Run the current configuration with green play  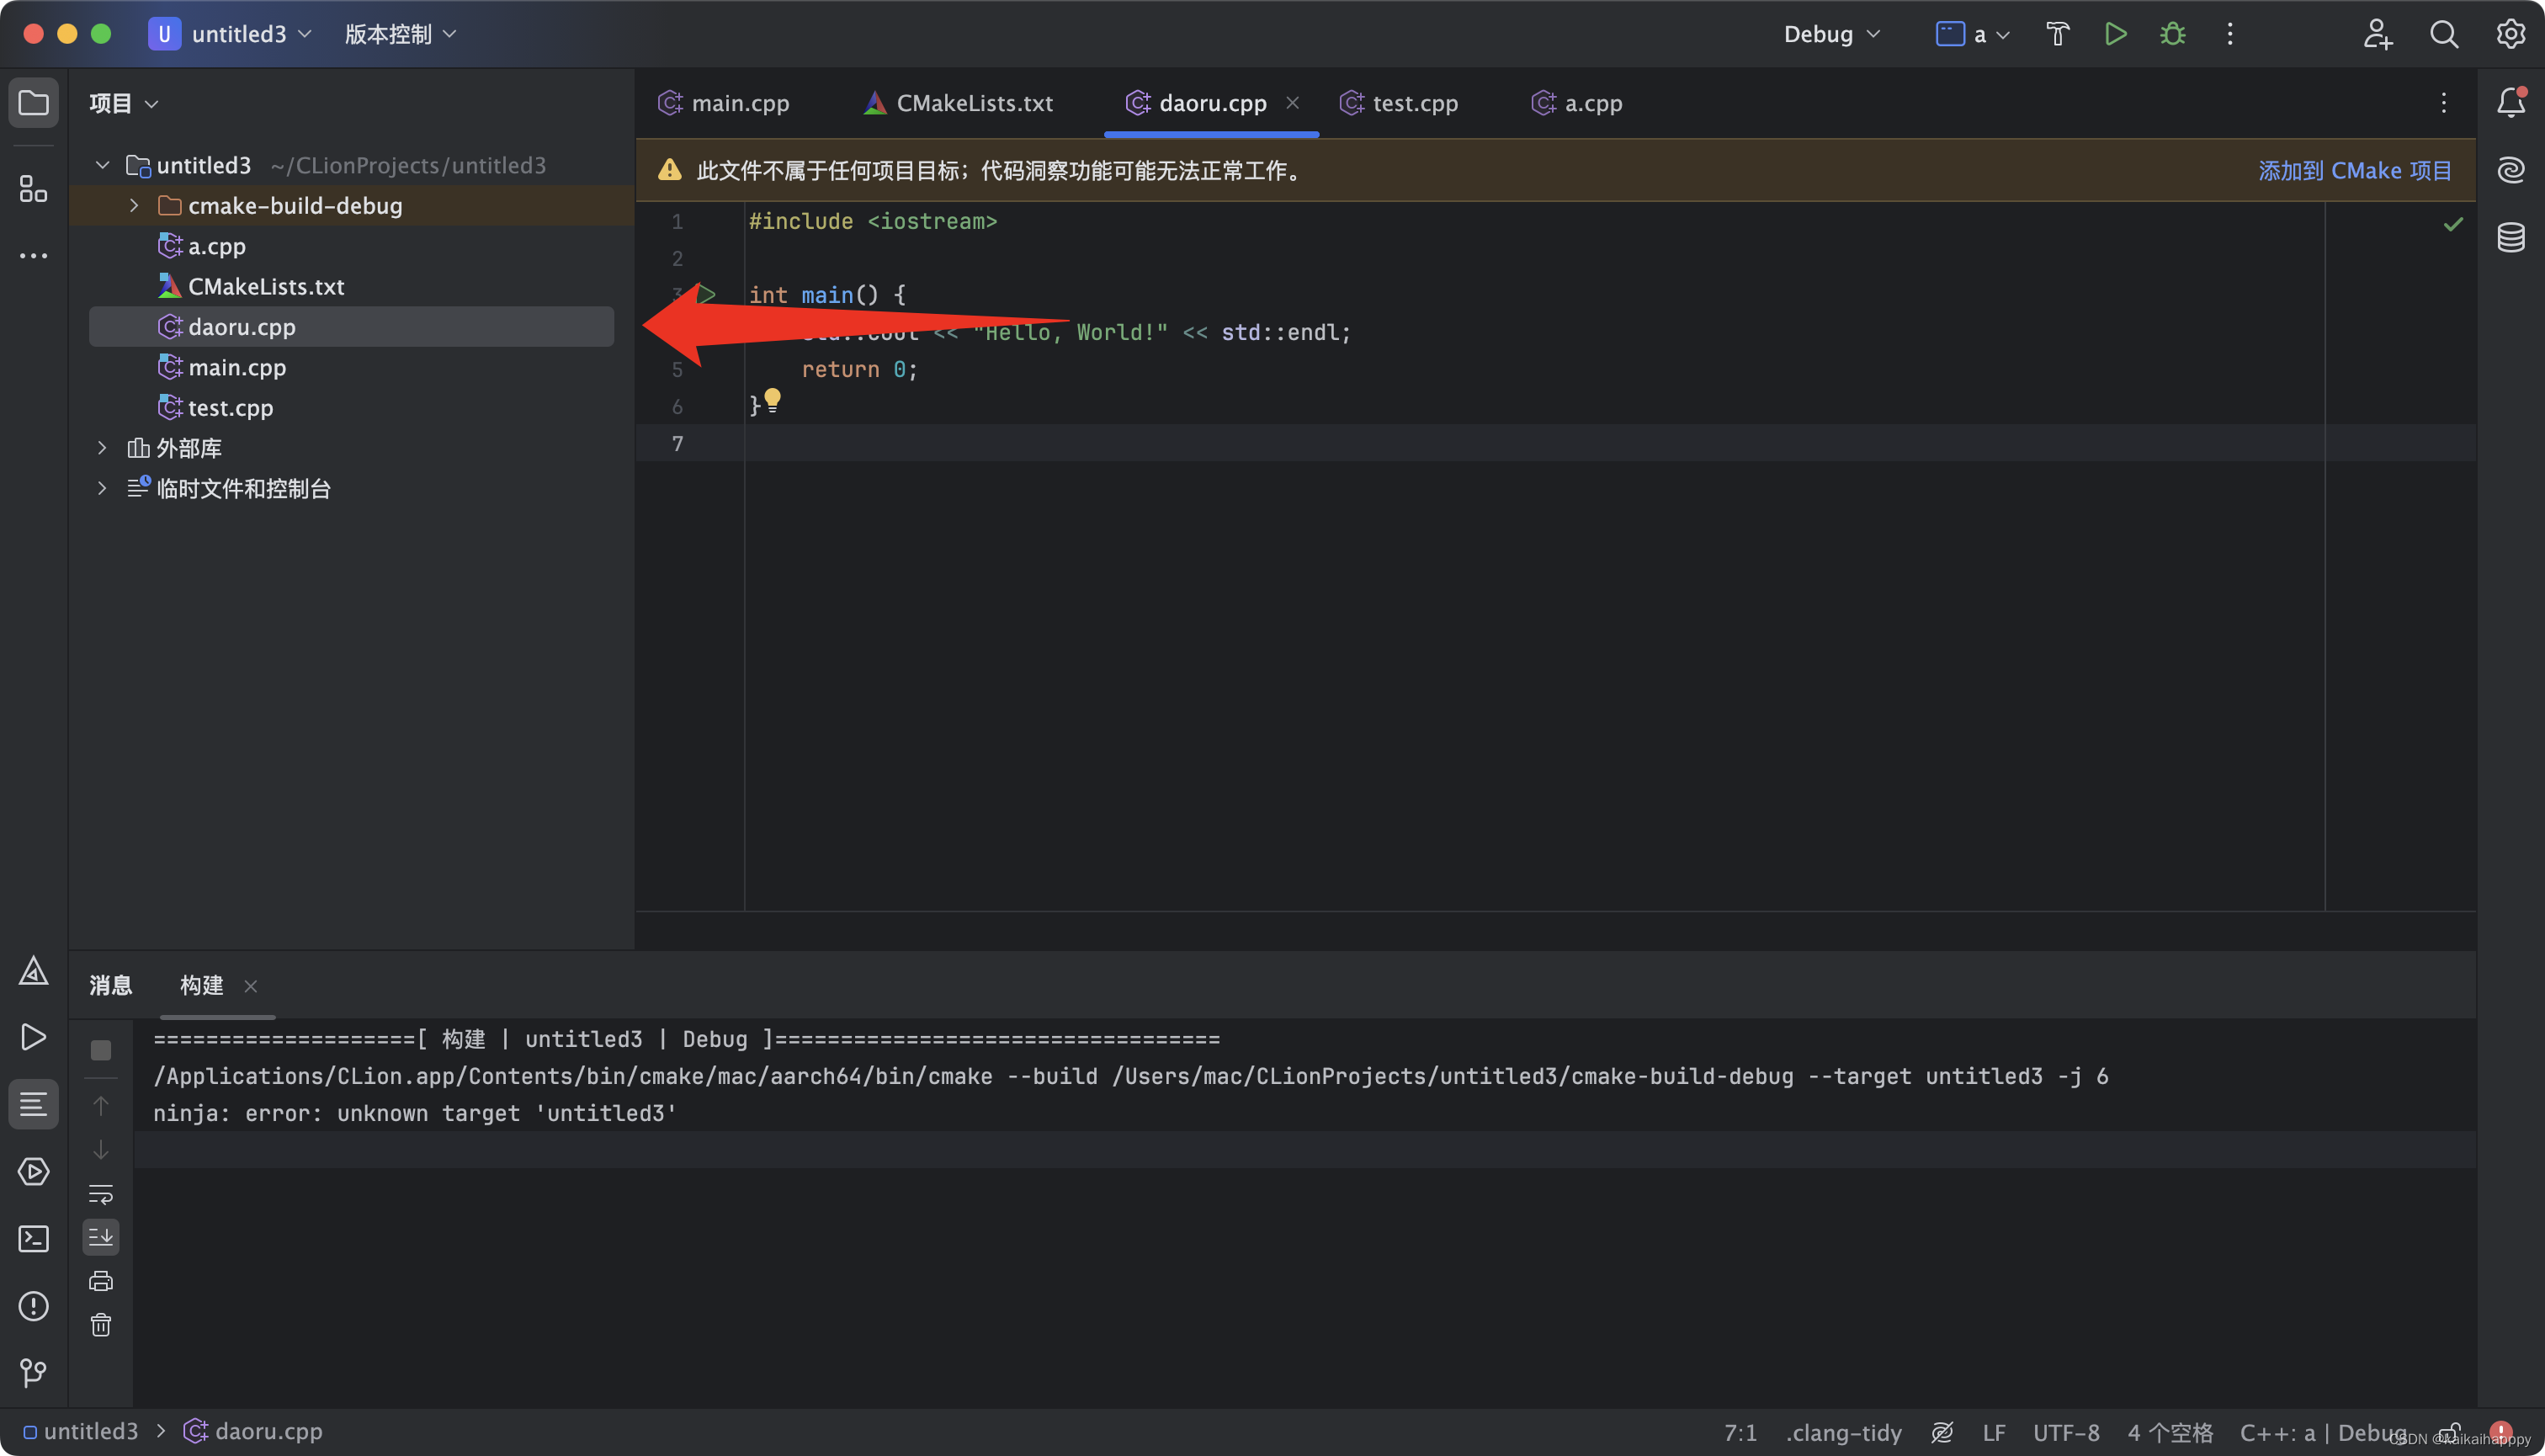click(2115, 34)
